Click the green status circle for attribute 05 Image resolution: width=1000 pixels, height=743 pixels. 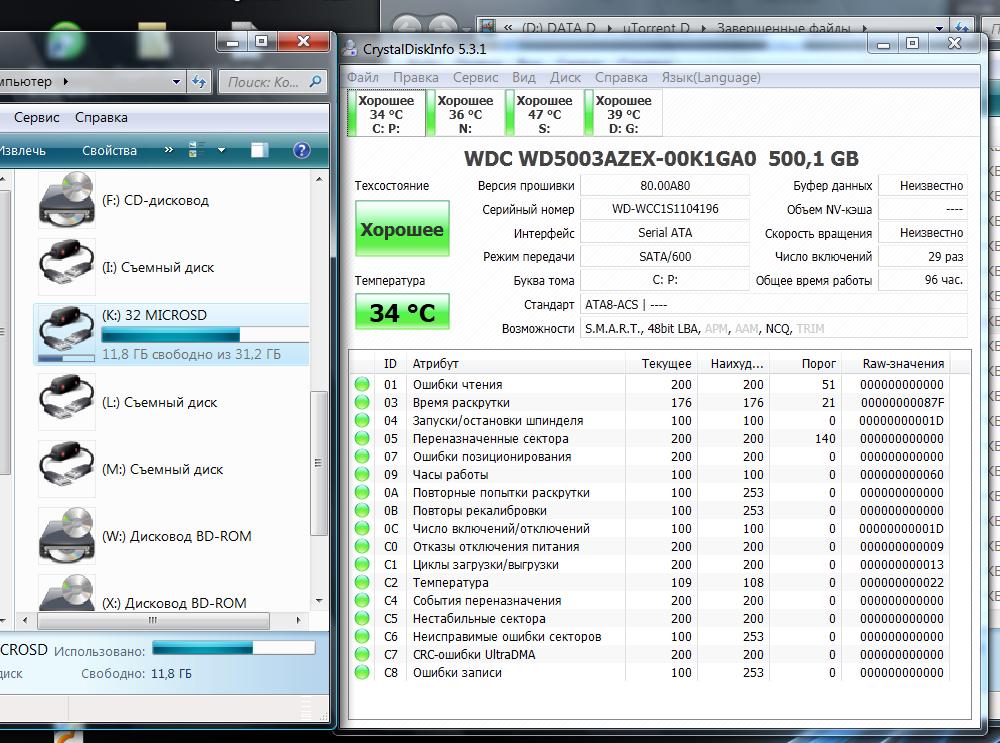[361, 439]
